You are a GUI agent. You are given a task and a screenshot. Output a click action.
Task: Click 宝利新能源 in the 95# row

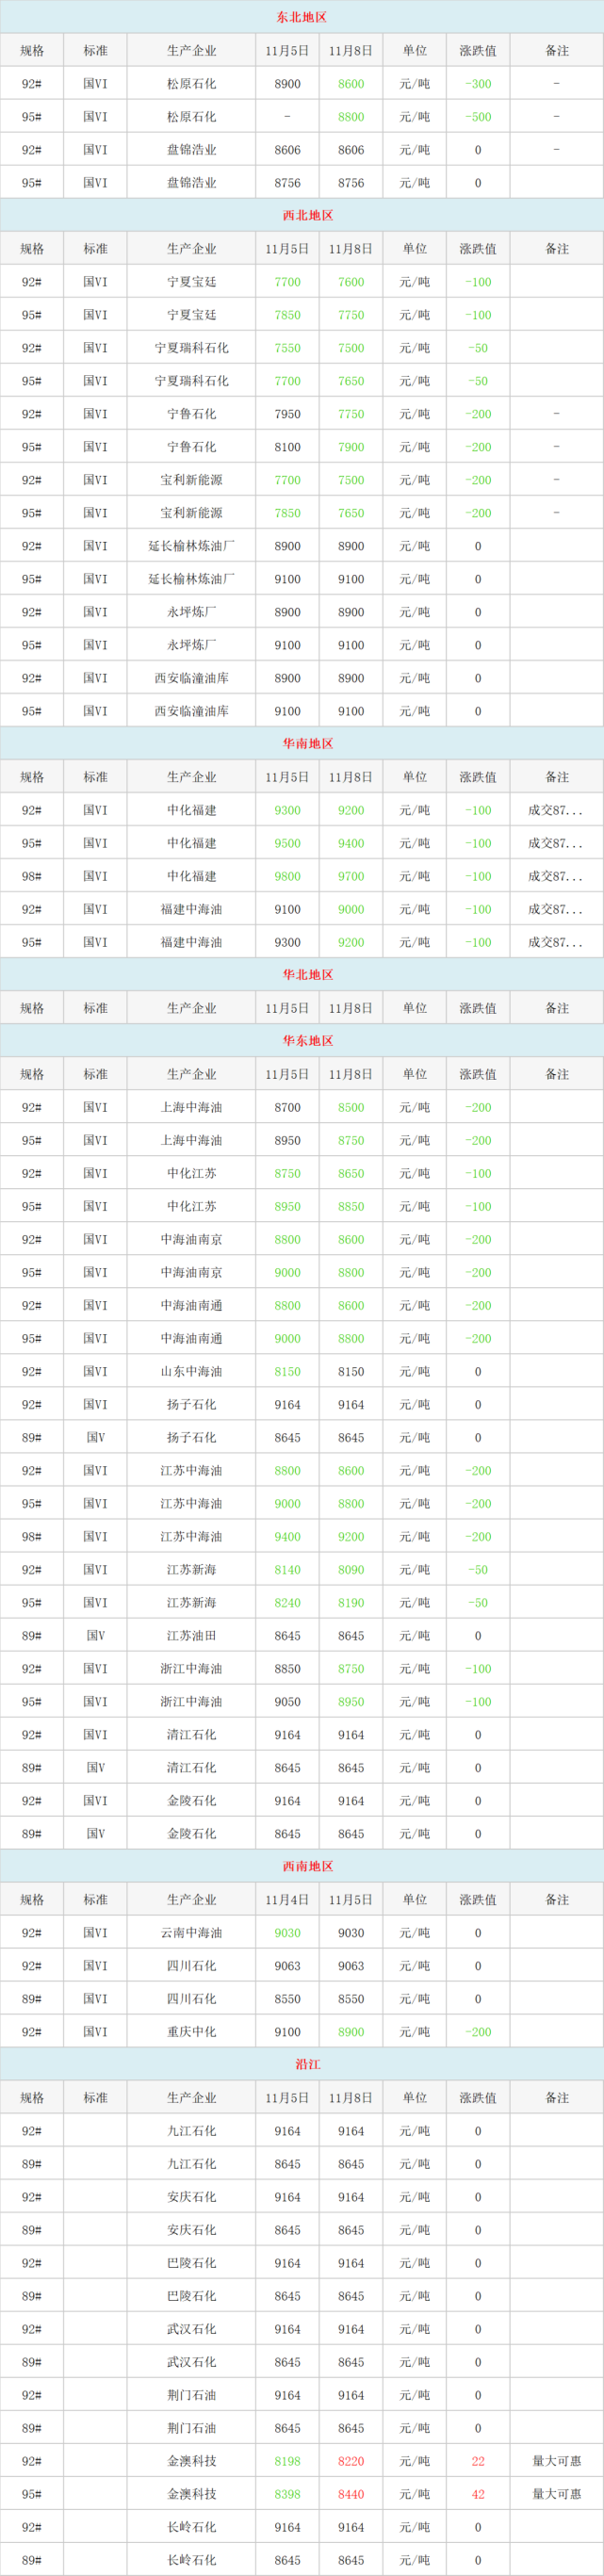point(191,513)
